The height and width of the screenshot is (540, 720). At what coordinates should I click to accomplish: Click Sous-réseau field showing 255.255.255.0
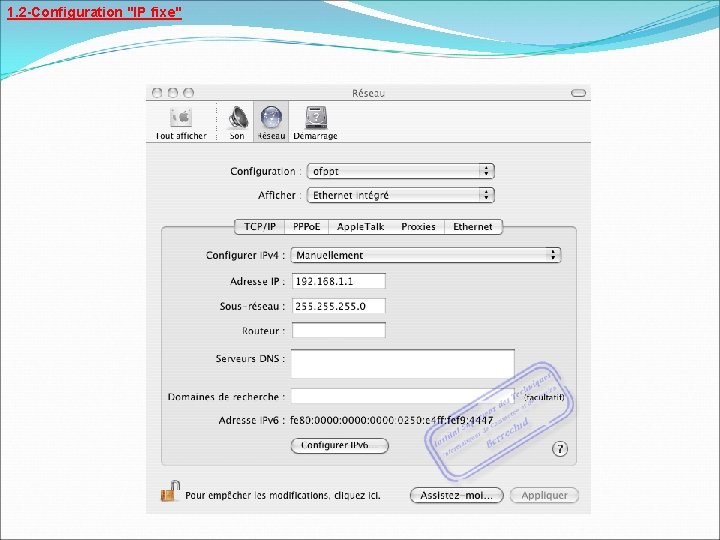[339, 306]
